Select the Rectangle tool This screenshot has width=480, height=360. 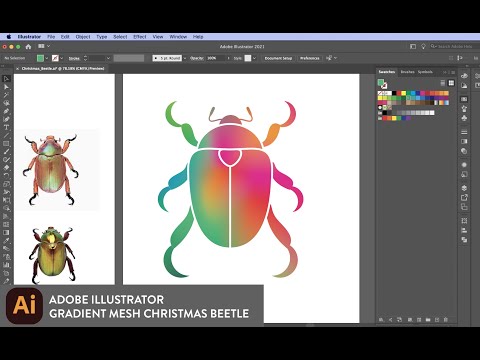(6, 144)
